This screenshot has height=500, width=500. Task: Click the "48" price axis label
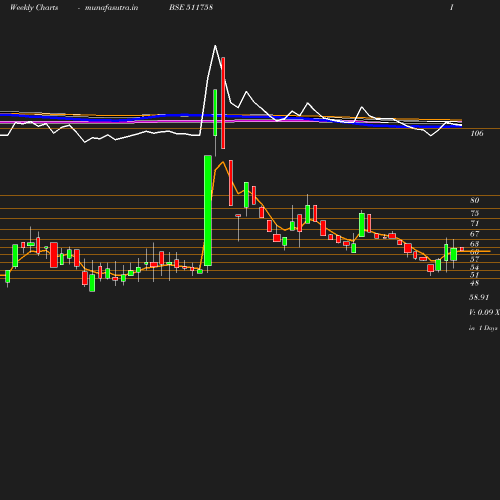coord(475,283)
